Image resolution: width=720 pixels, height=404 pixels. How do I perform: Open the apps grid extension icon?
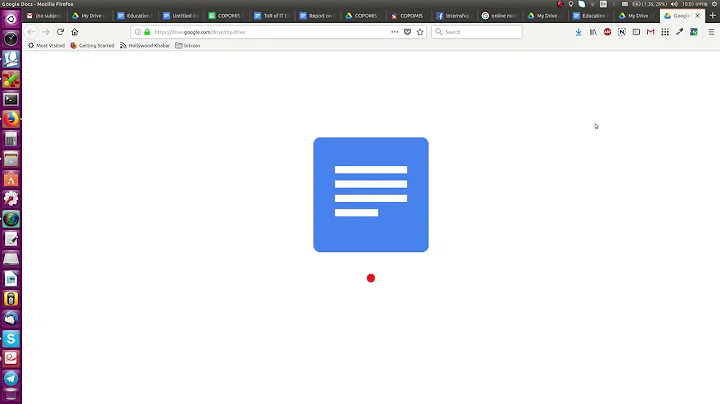(665, 32)
